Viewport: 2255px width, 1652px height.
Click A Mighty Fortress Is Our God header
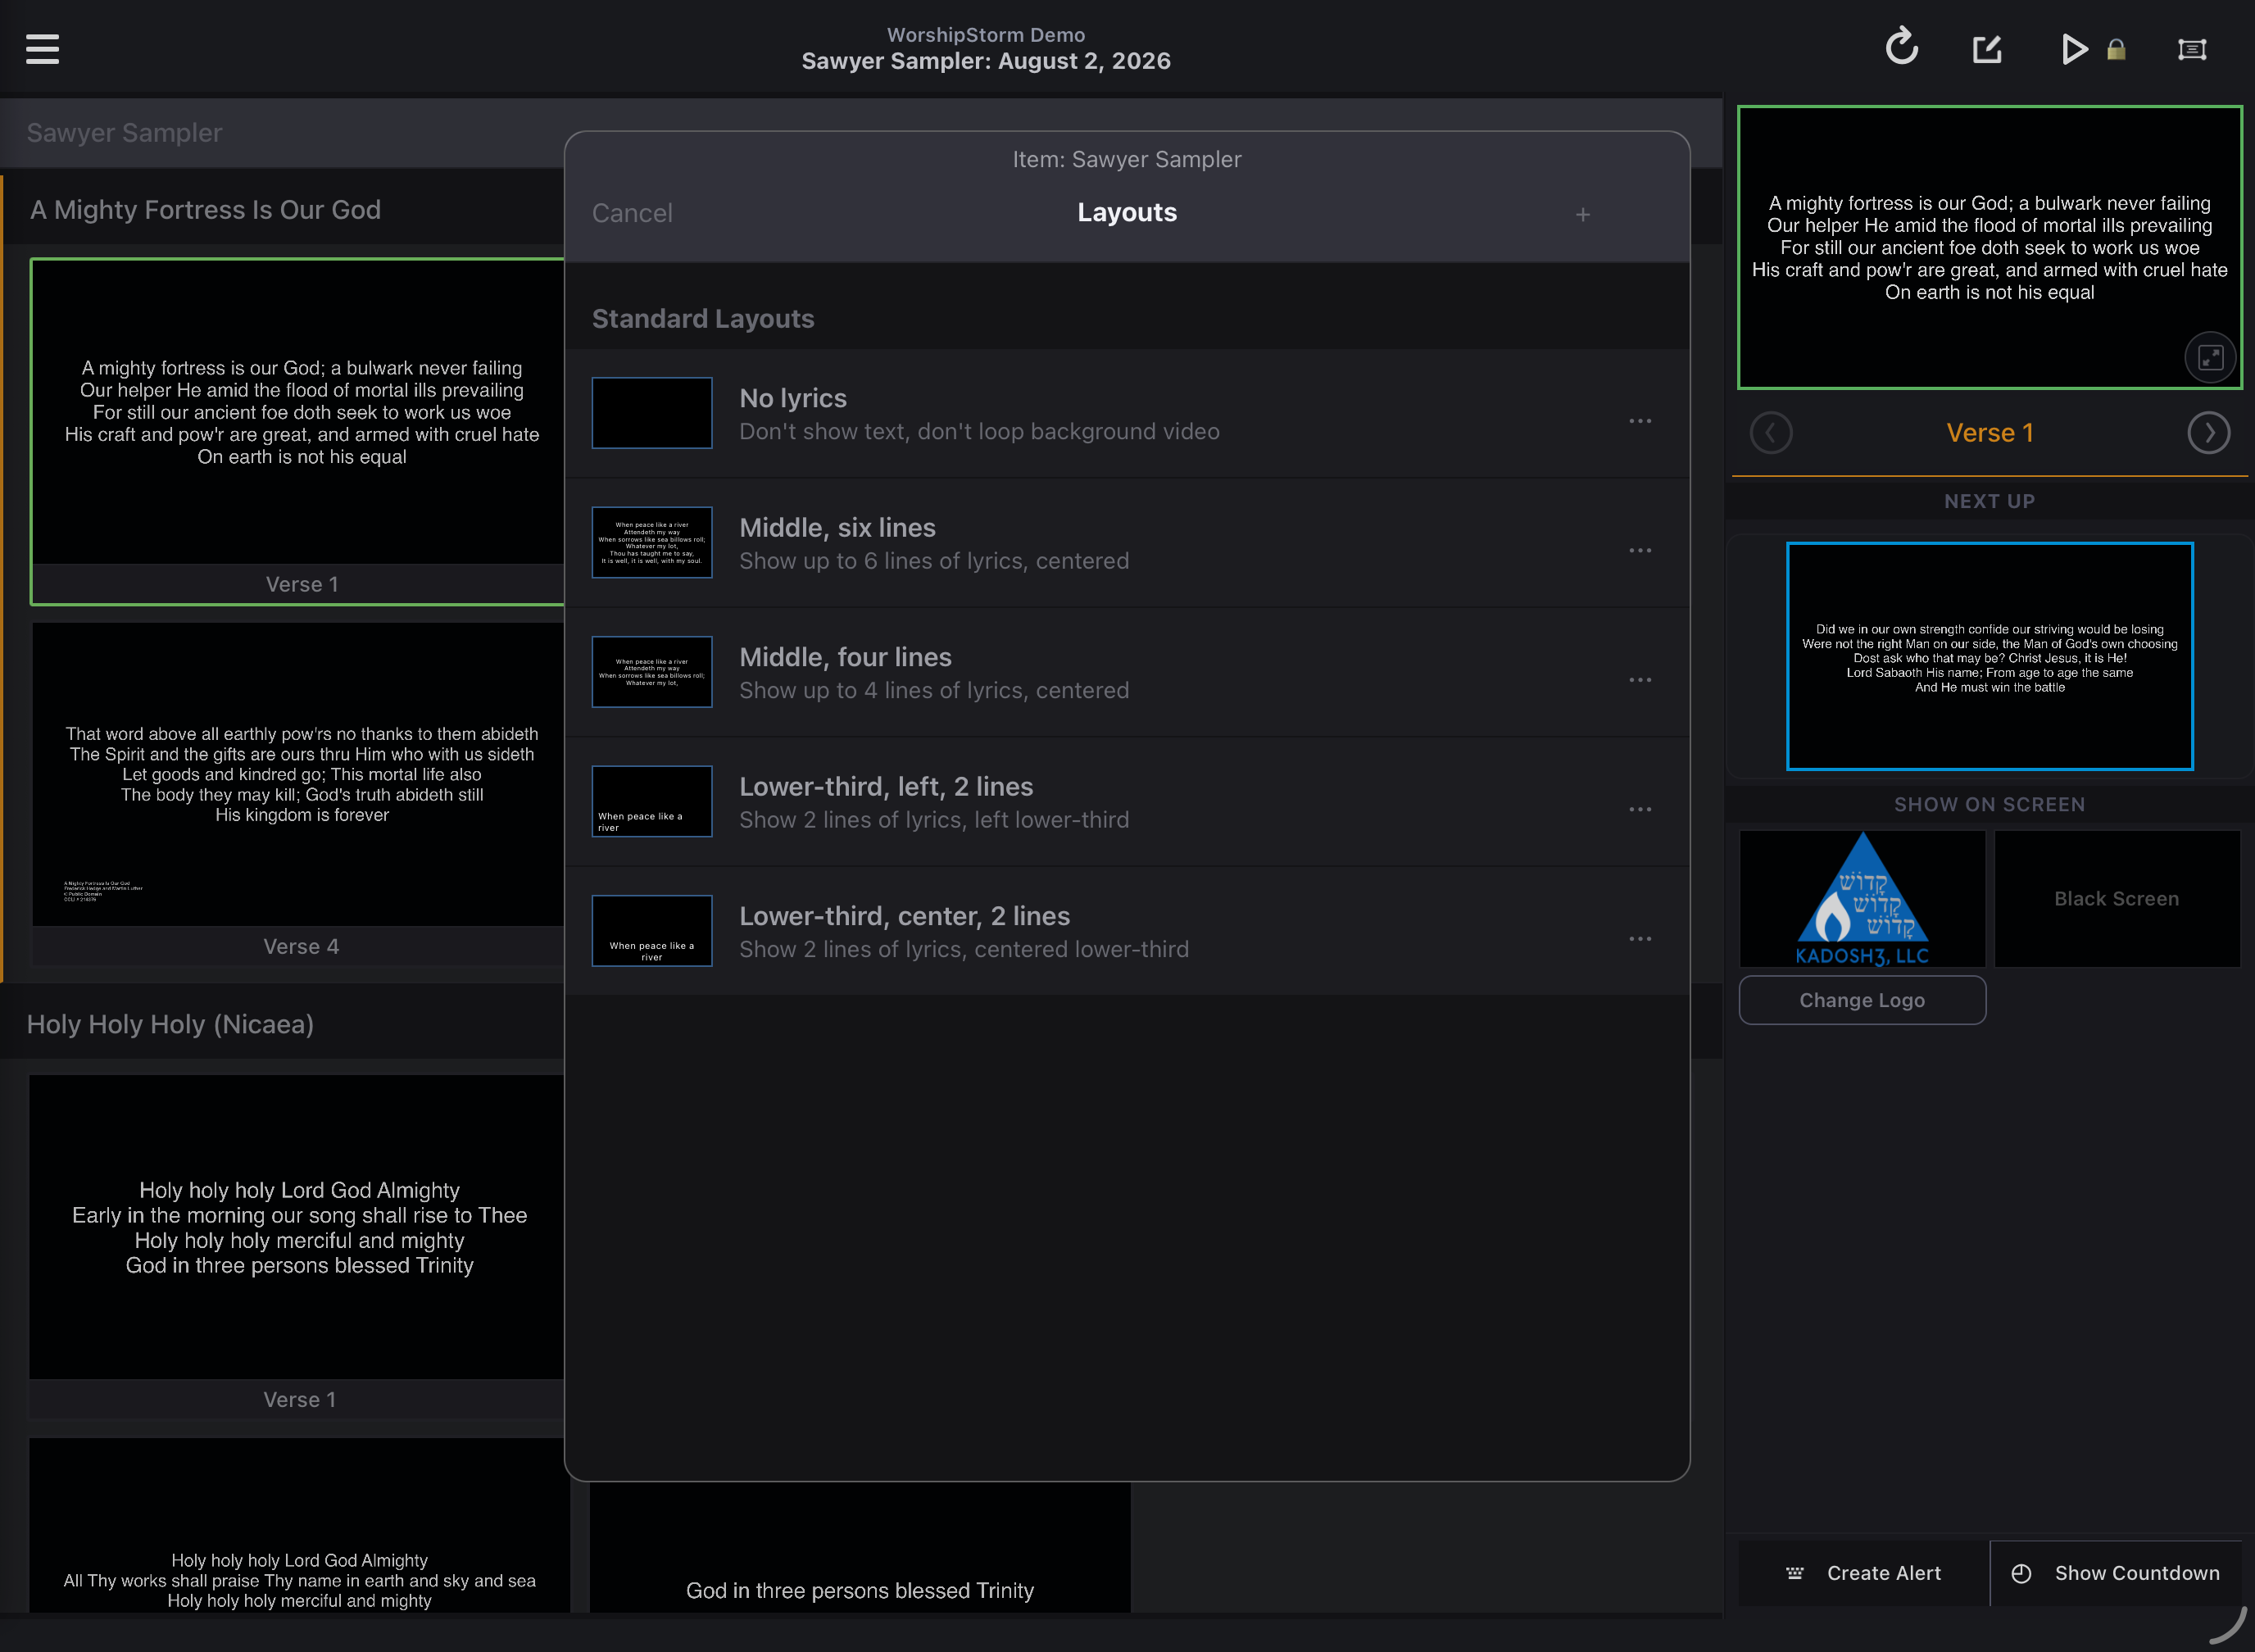205,210
